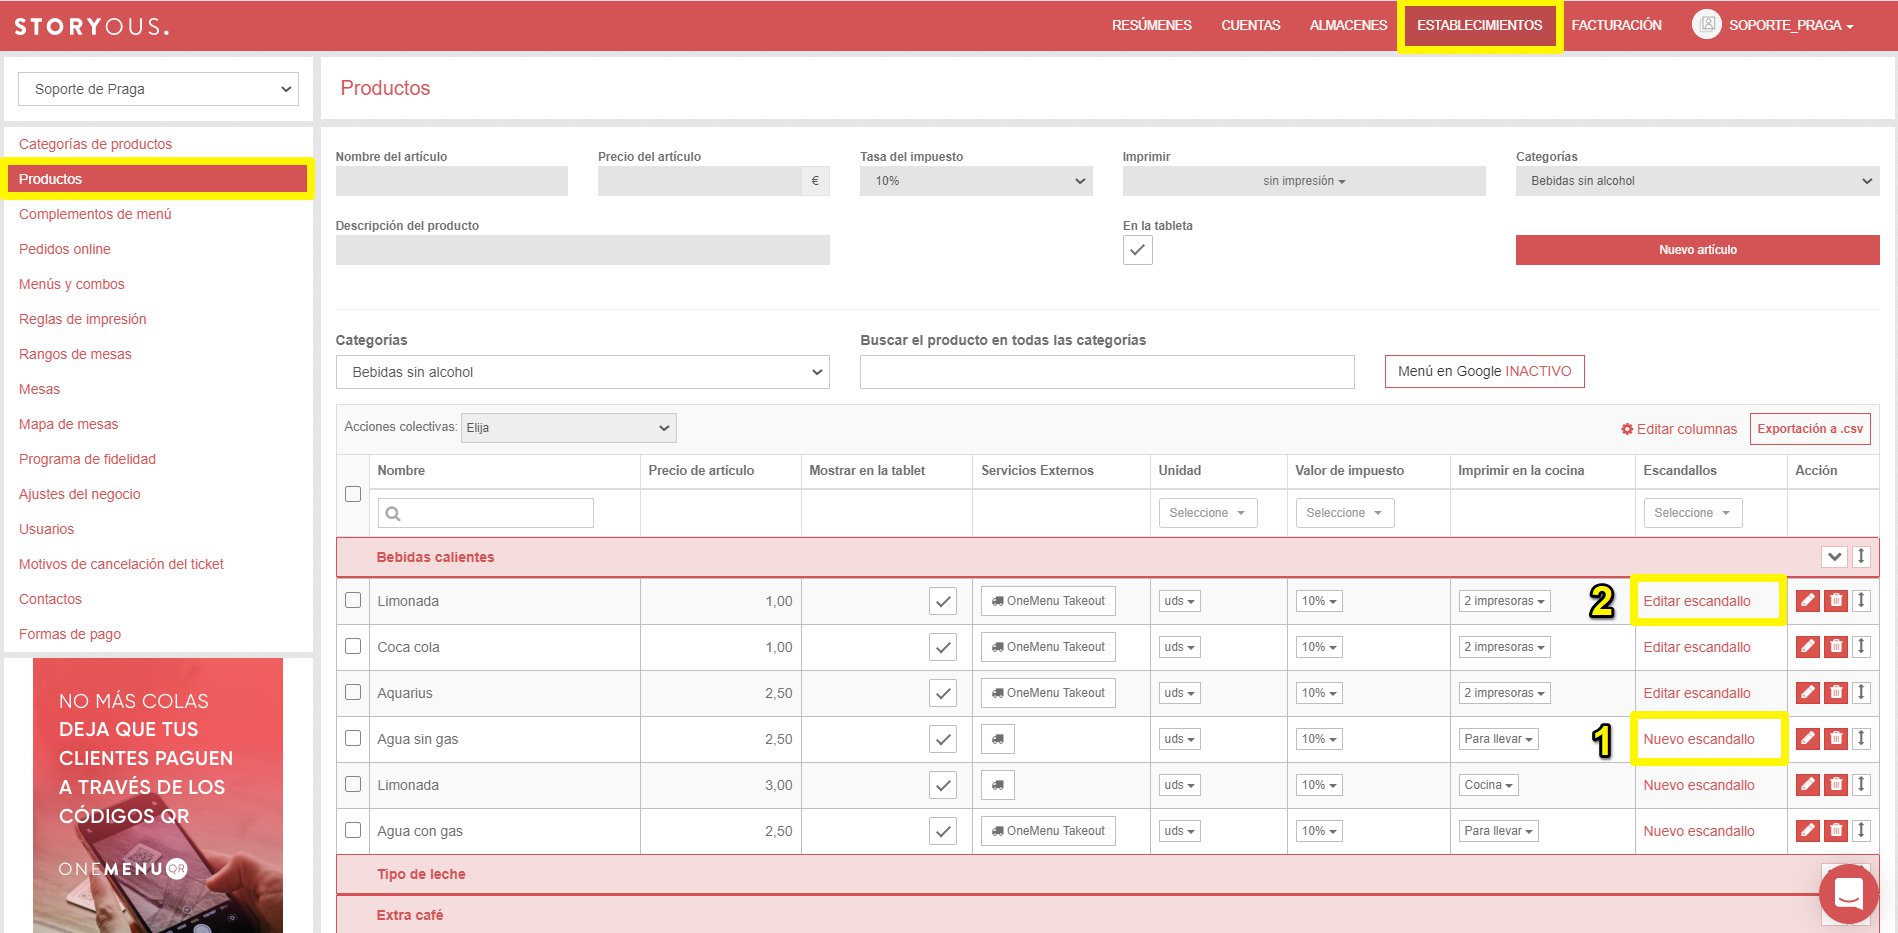1898x933 pixels.
Task: Check the first Limonada row checkbox
Action: (x=353, y=600)
